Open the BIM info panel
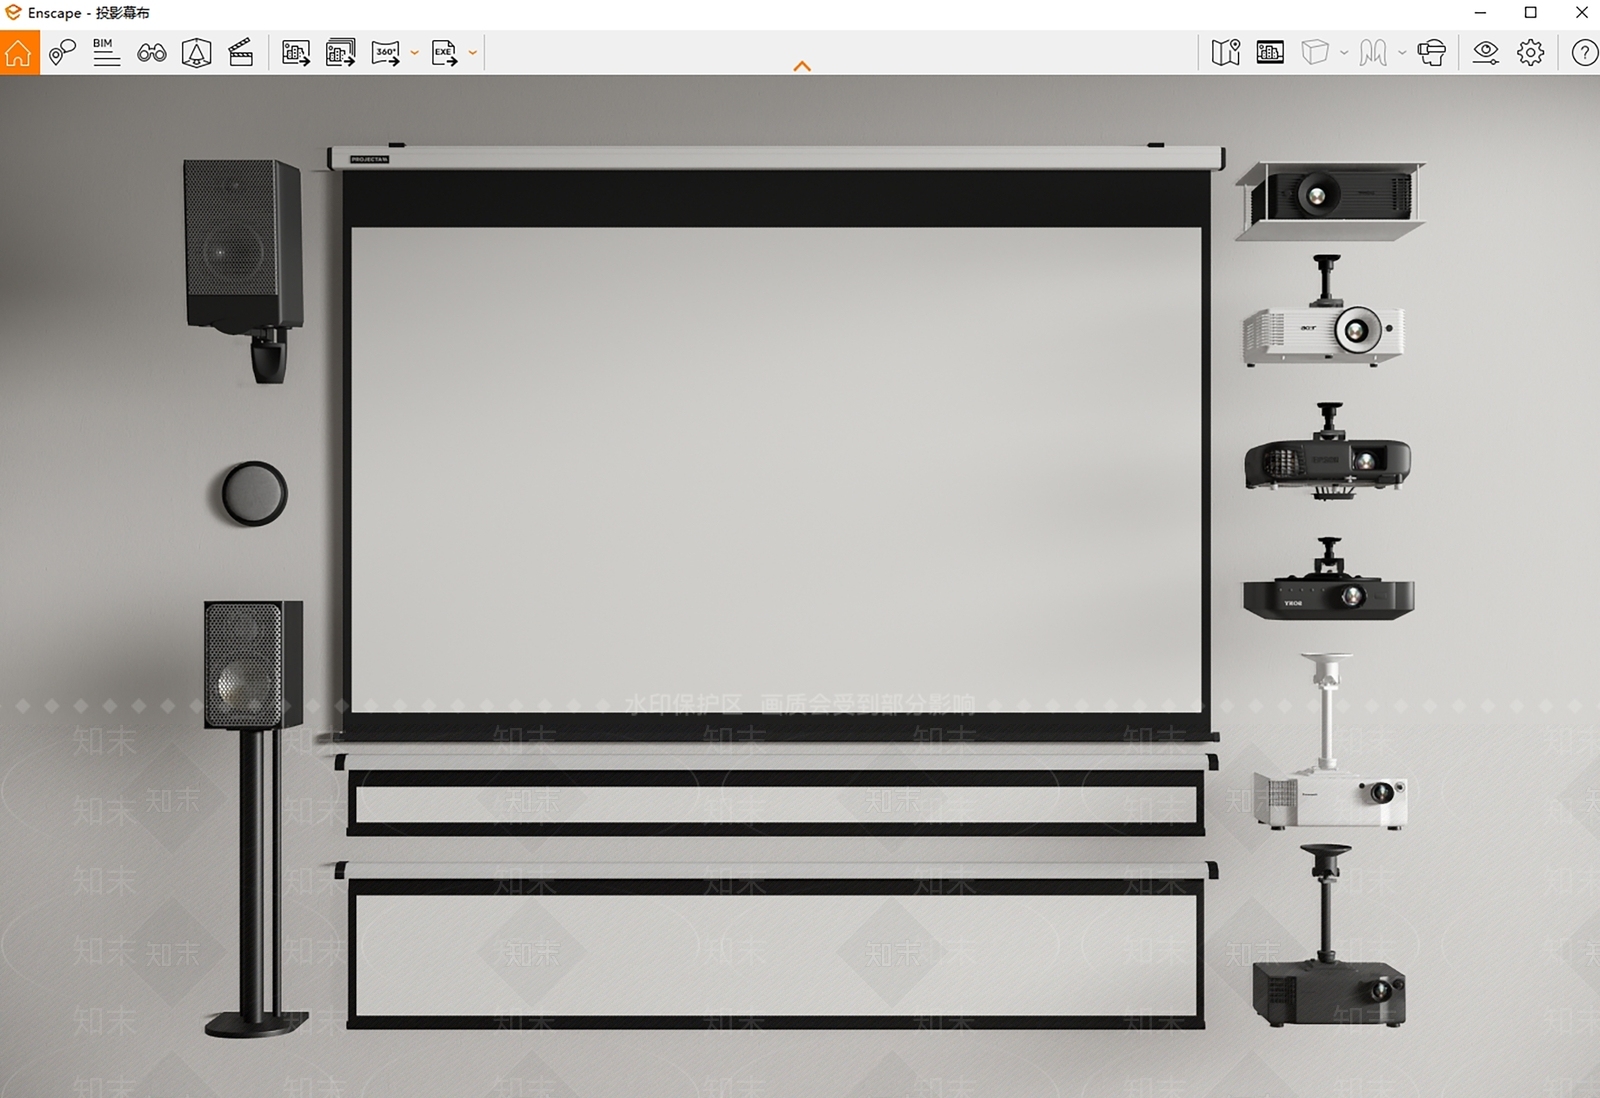 106,53
